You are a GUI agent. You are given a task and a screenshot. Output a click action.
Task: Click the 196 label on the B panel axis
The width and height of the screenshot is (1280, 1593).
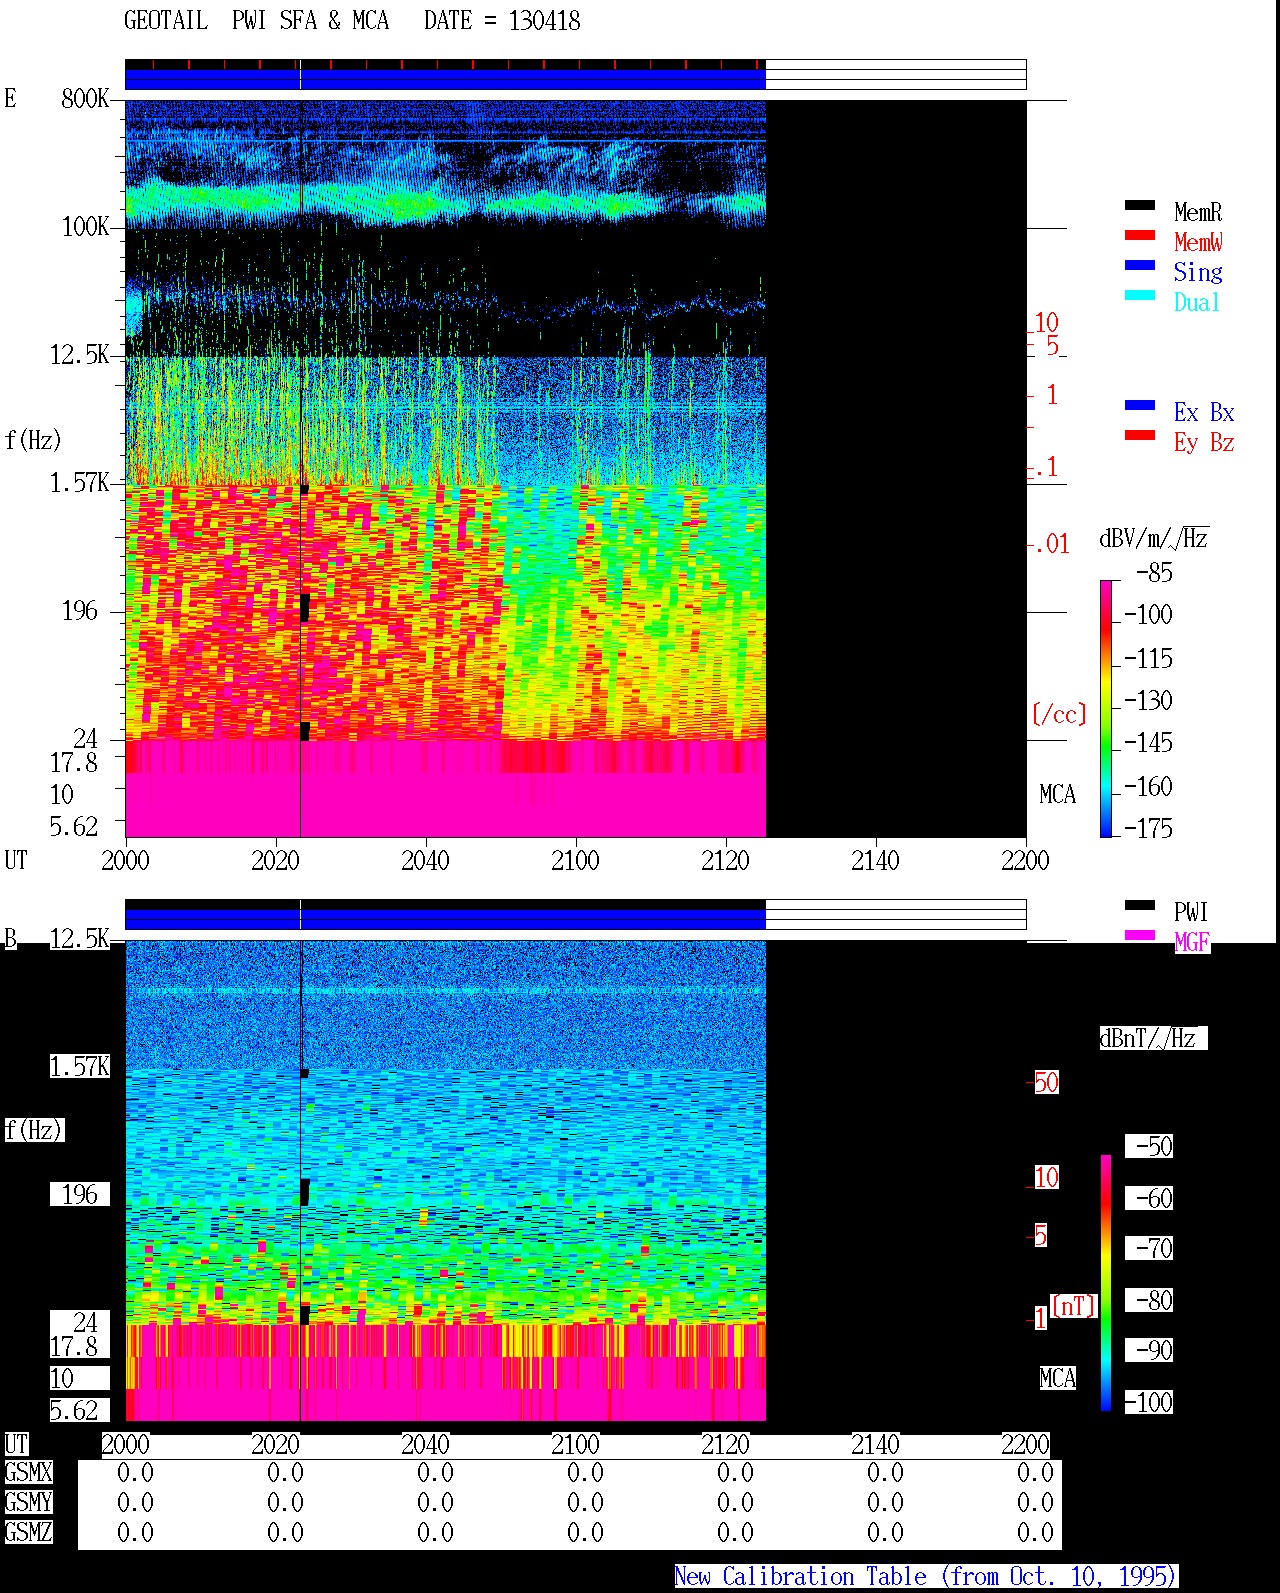click(80, 1194)
